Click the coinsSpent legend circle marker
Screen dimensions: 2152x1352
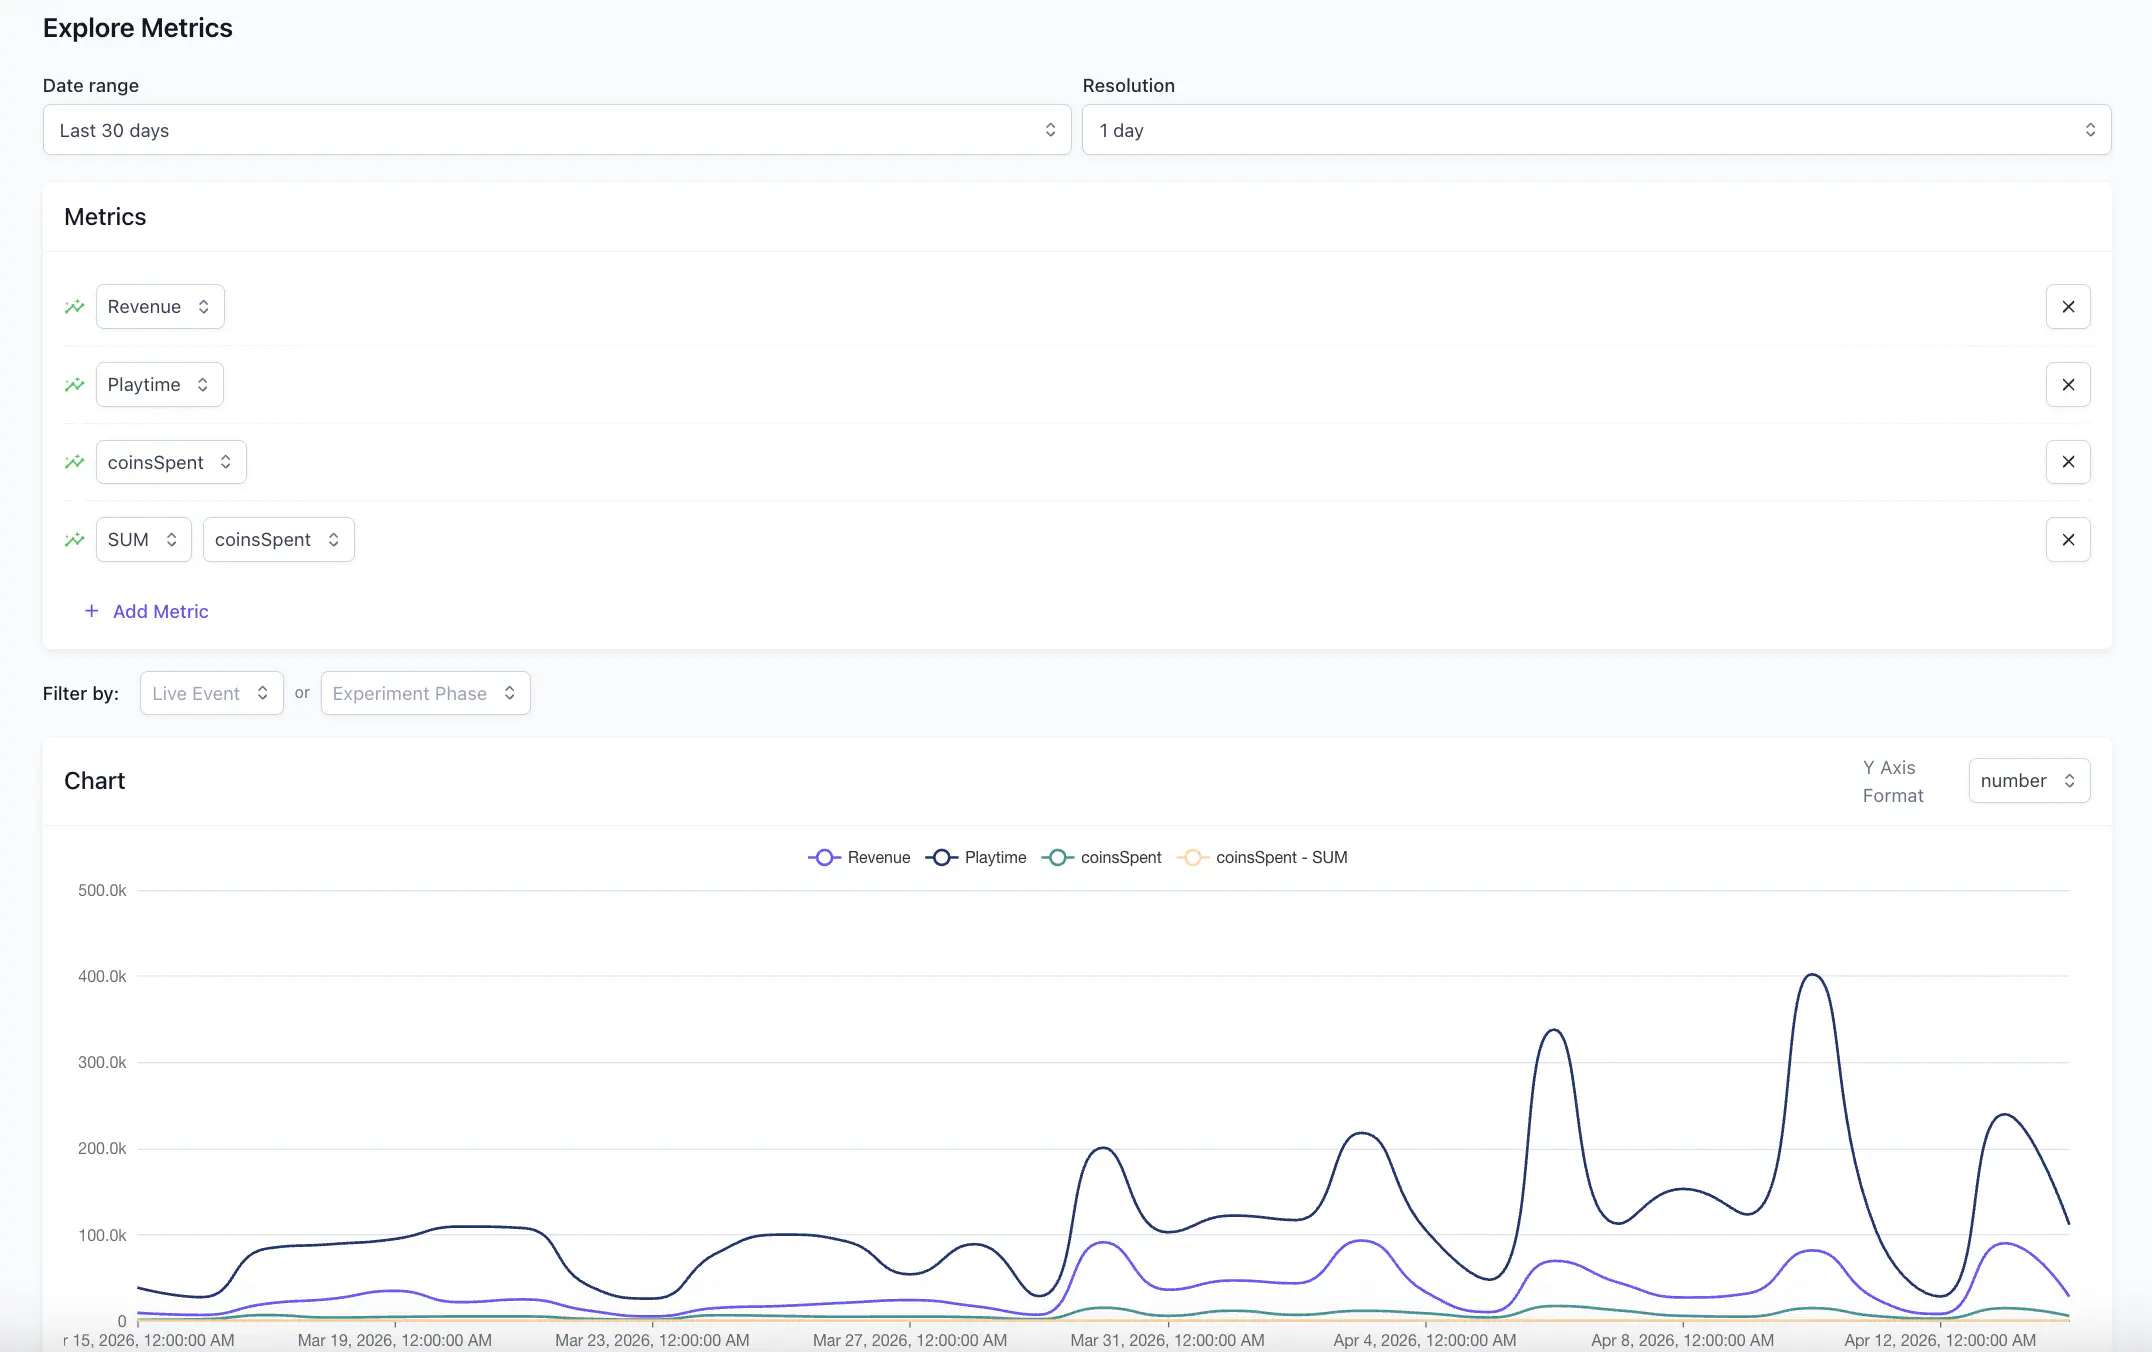tap(1058, 857)
